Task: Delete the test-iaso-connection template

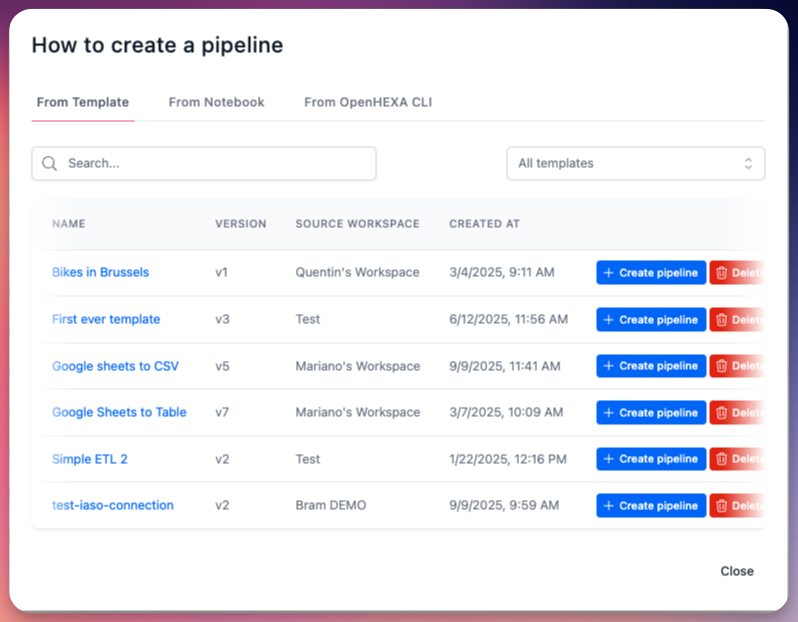Action: click(x=737, y=506)
